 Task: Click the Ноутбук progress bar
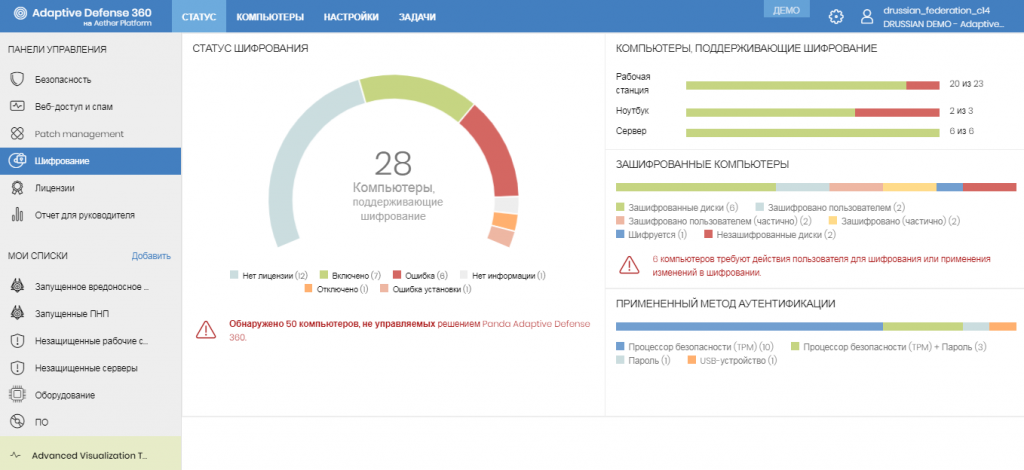(x=812, y=112)
